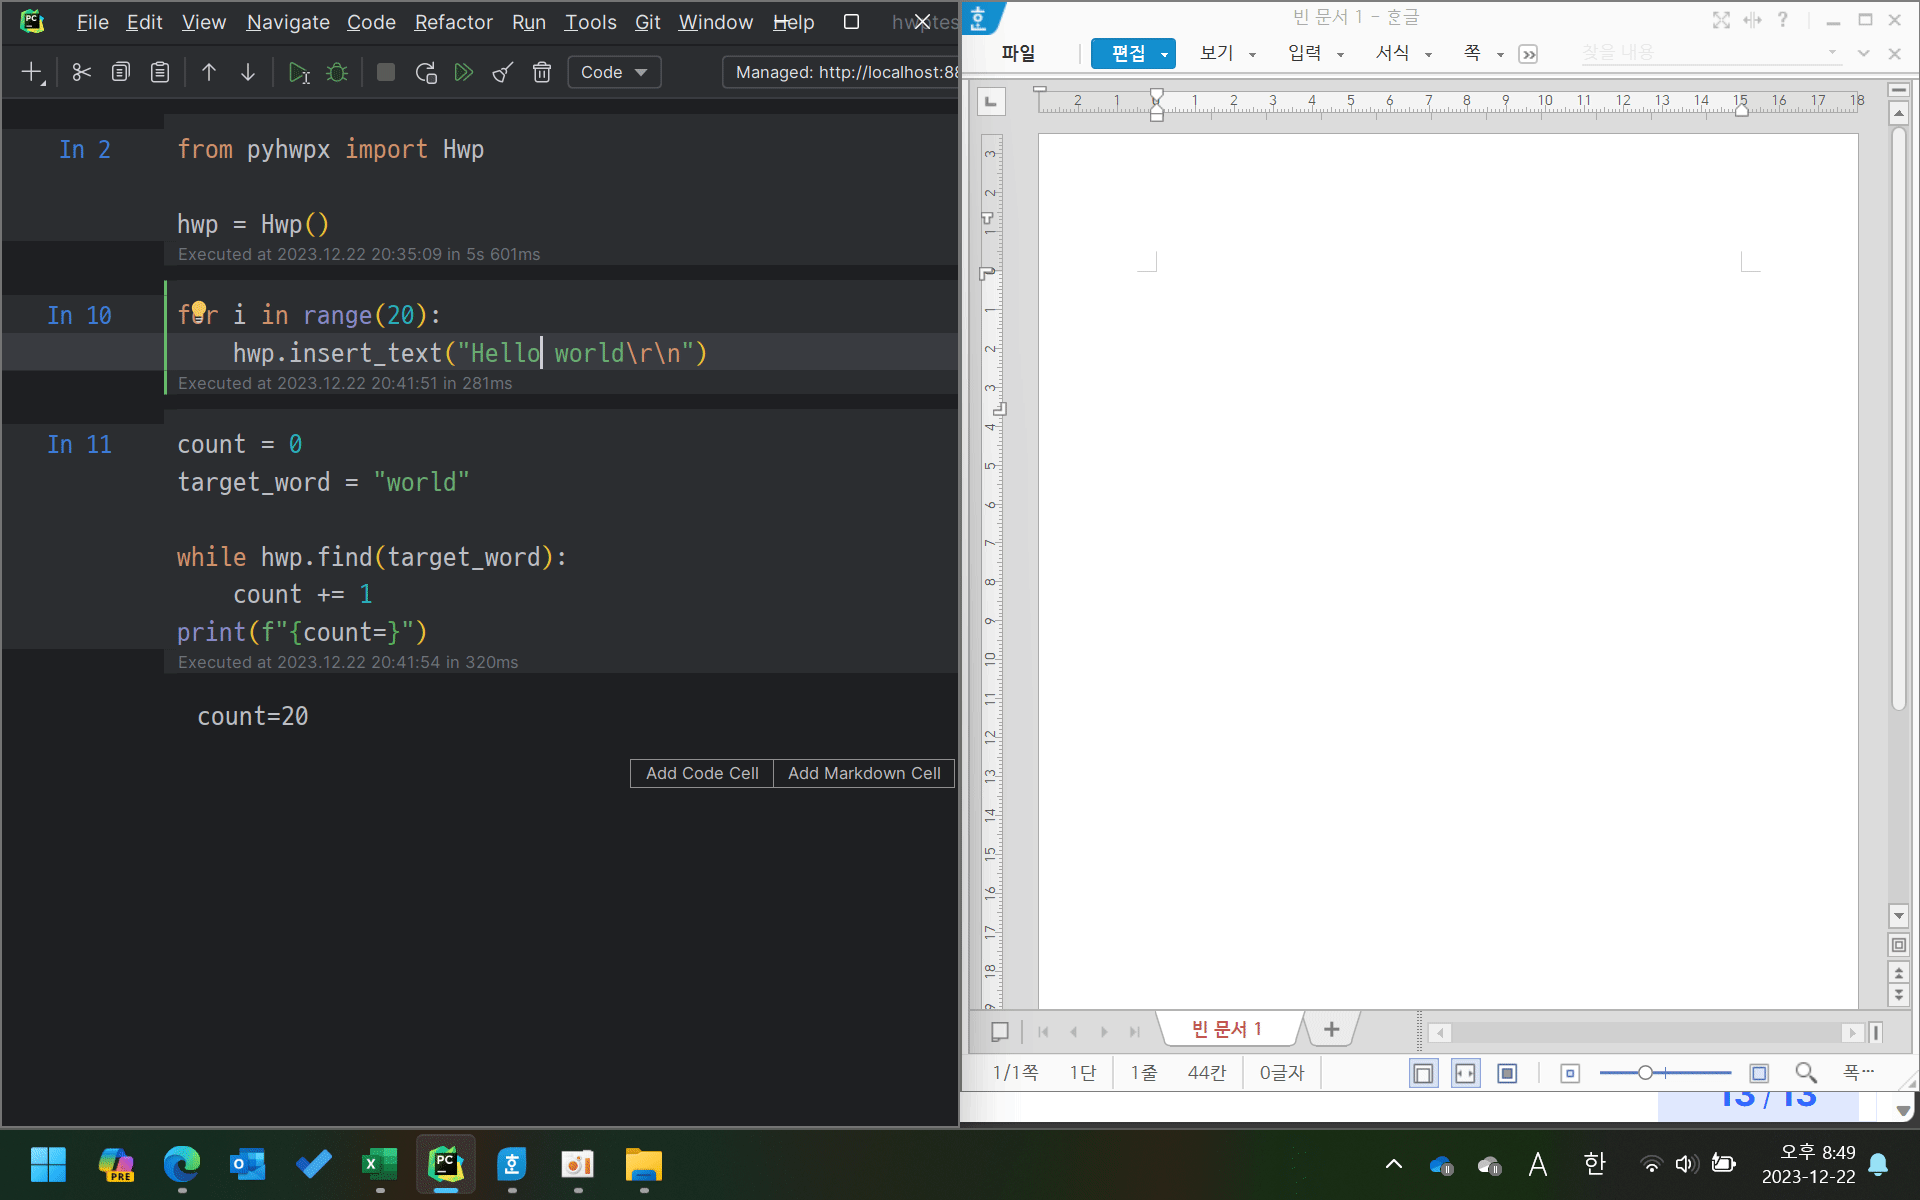Show more Hangul menus with the overflow chevron
The image size is (1920, 1200).
1528,54
